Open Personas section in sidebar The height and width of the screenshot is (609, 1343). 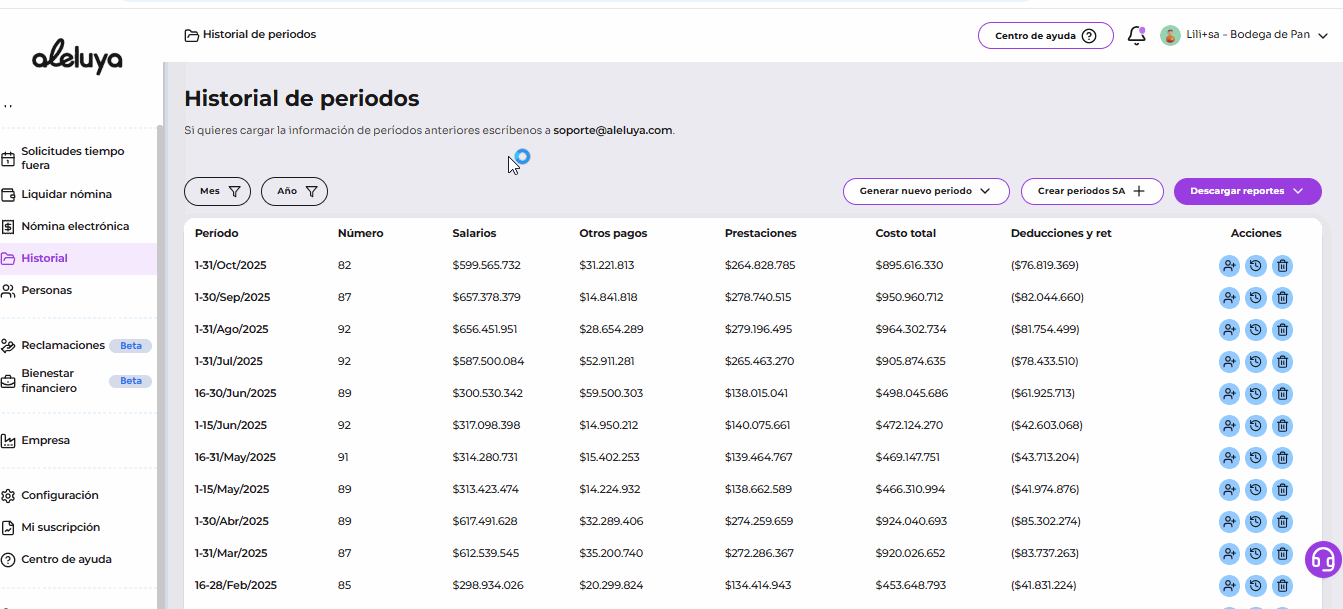46,290
